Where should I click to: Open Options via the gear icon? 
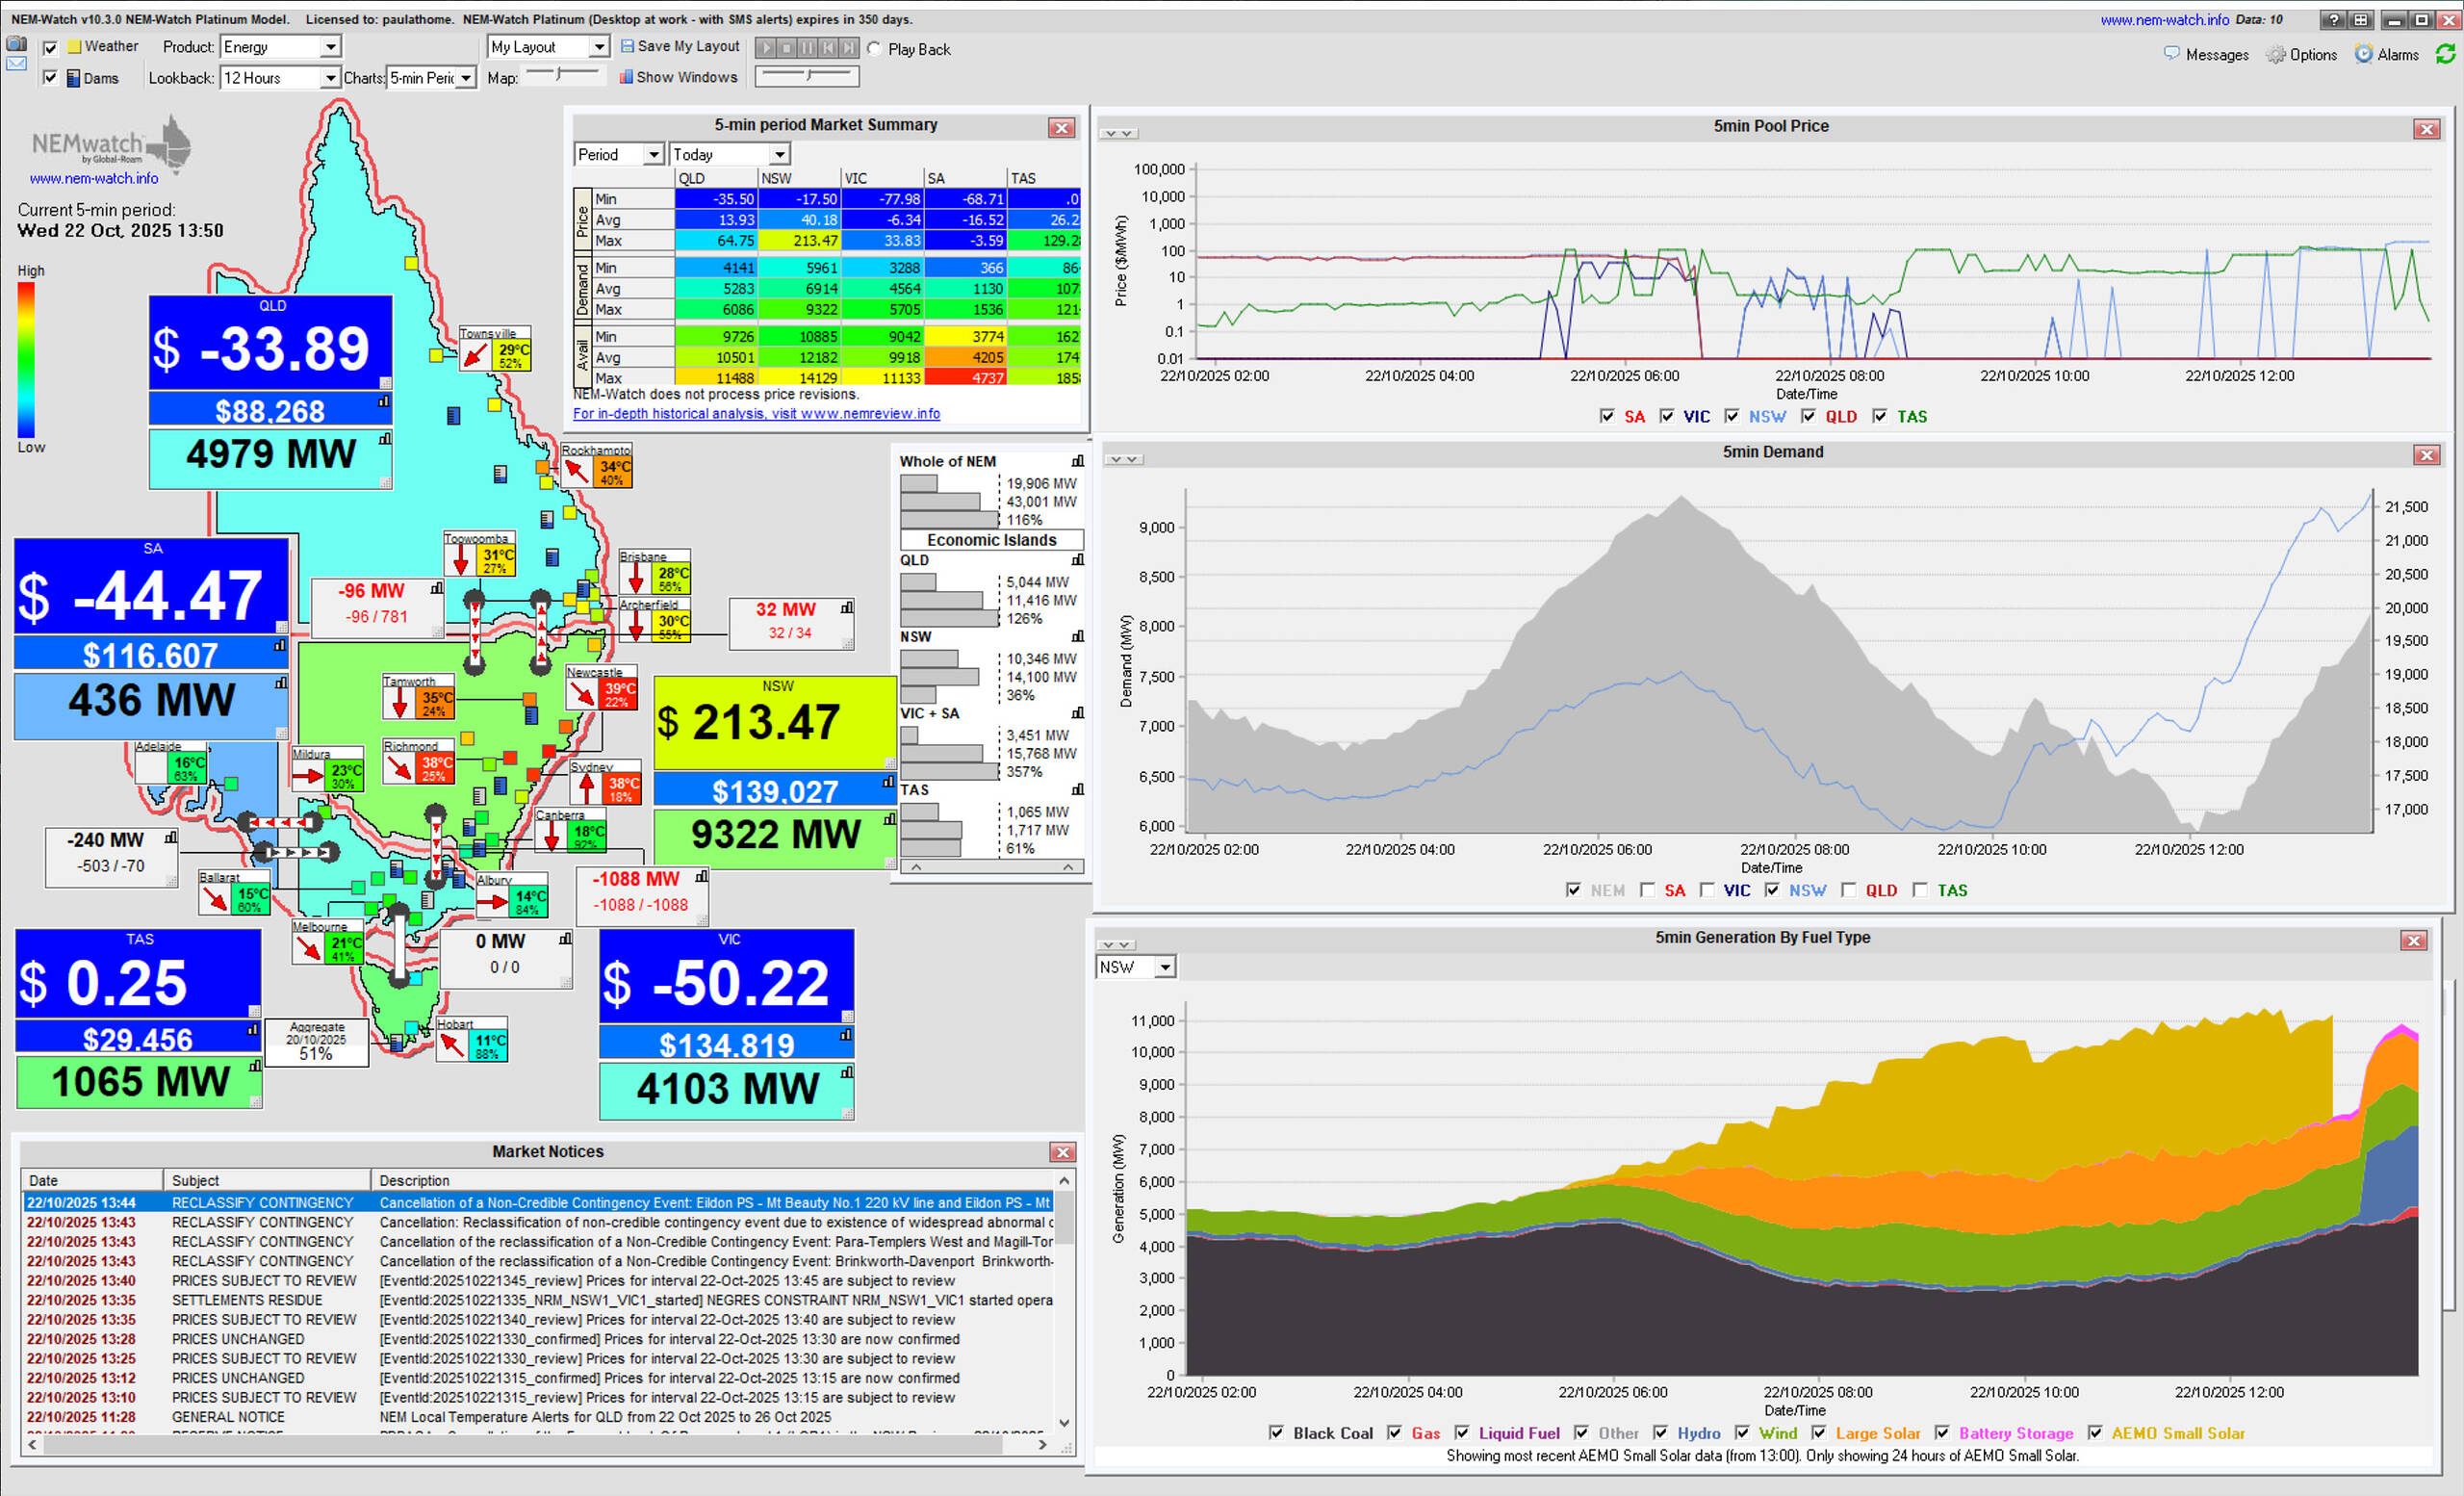click(2275, 55)
